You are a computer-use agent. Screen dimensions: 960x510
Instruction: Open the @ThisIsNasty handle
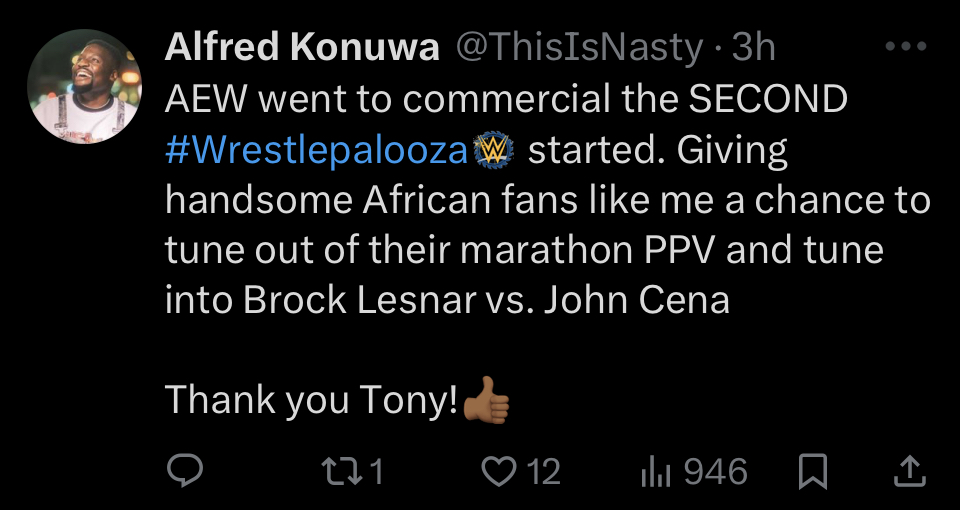click(580, 47)
